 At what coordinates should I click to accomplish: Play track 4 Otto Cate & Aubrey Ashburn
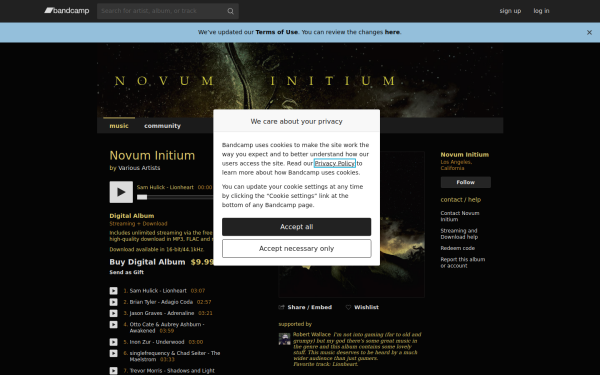(114, 324)
